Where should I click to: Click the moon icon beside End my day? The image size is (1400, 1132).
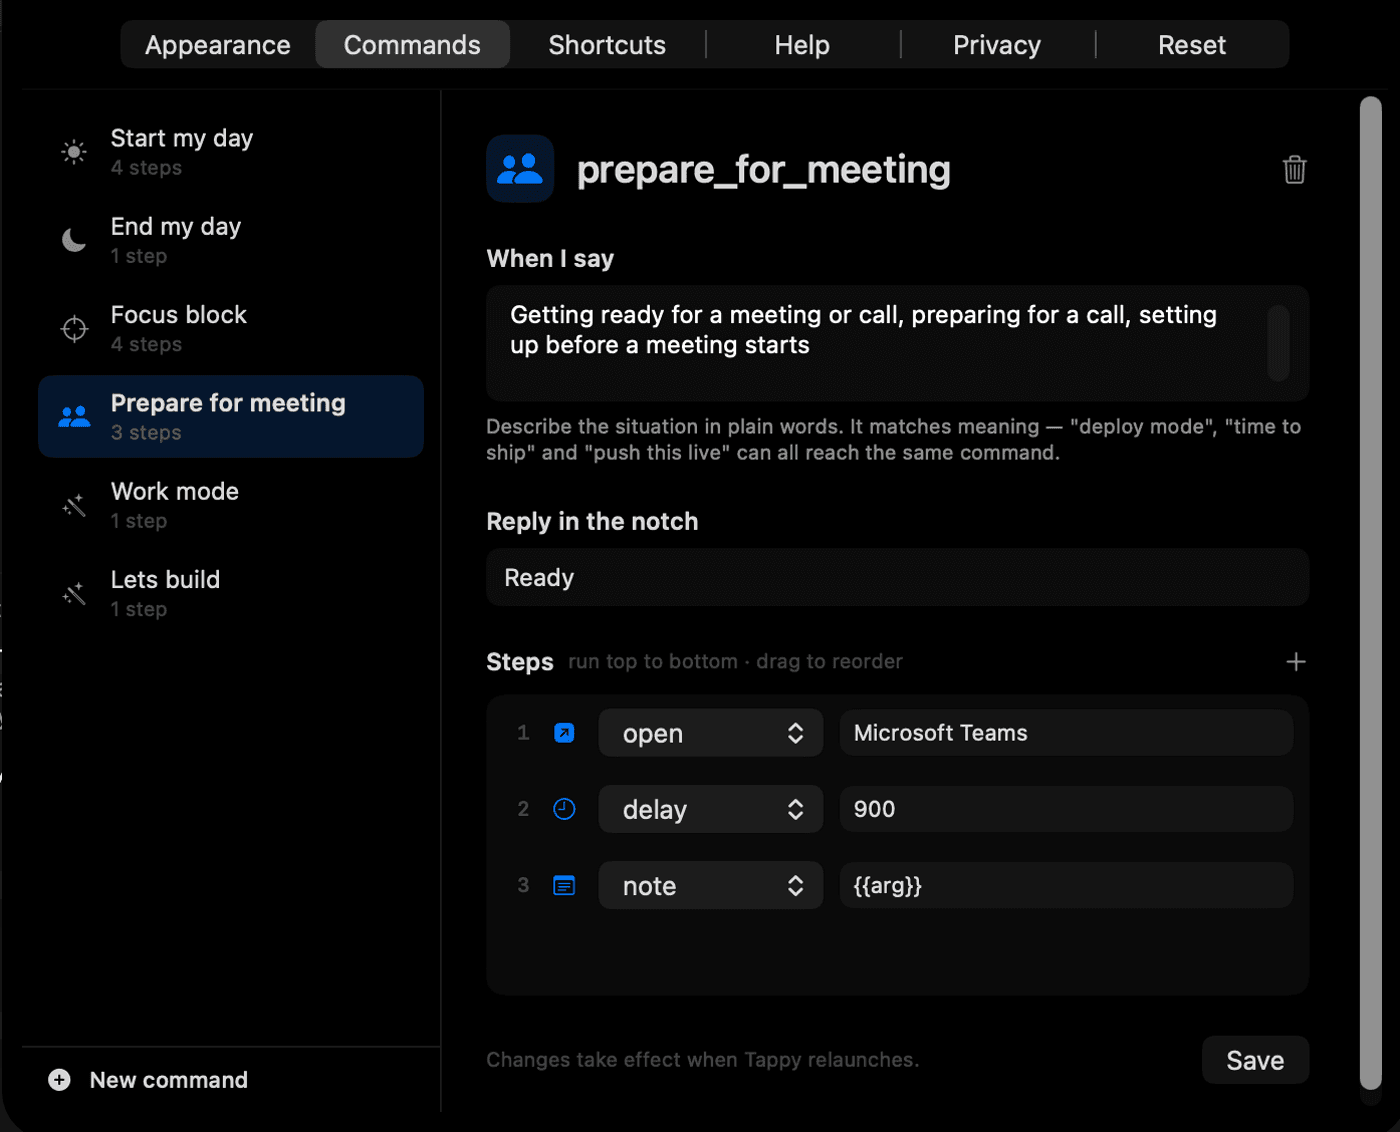(74, 240)
